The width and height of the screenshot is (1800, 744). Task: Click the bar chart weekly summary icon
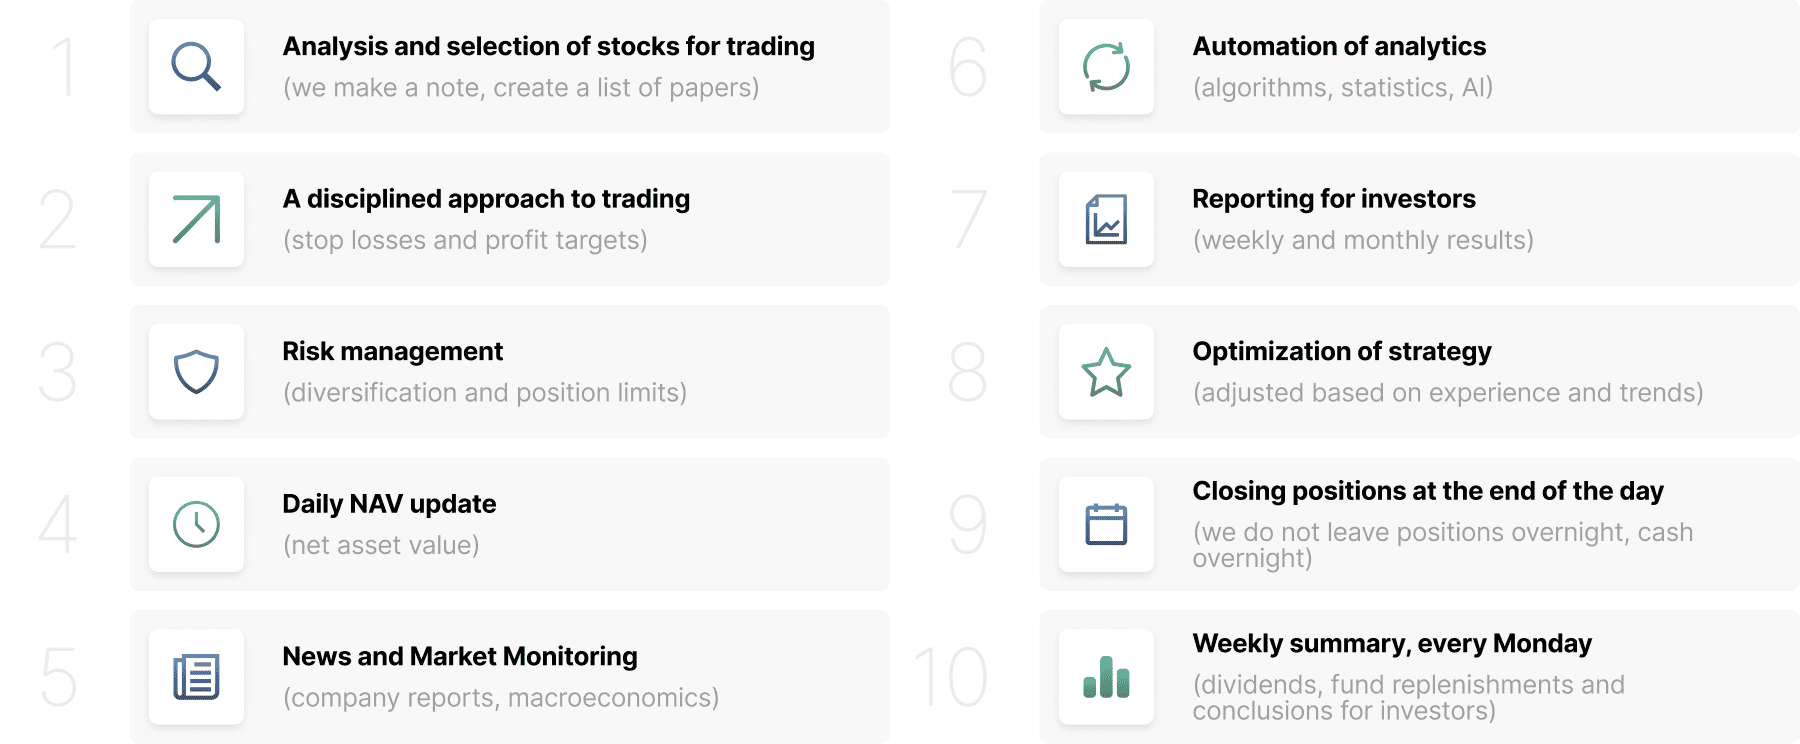pyautogui.click(x=1106, y=677)
